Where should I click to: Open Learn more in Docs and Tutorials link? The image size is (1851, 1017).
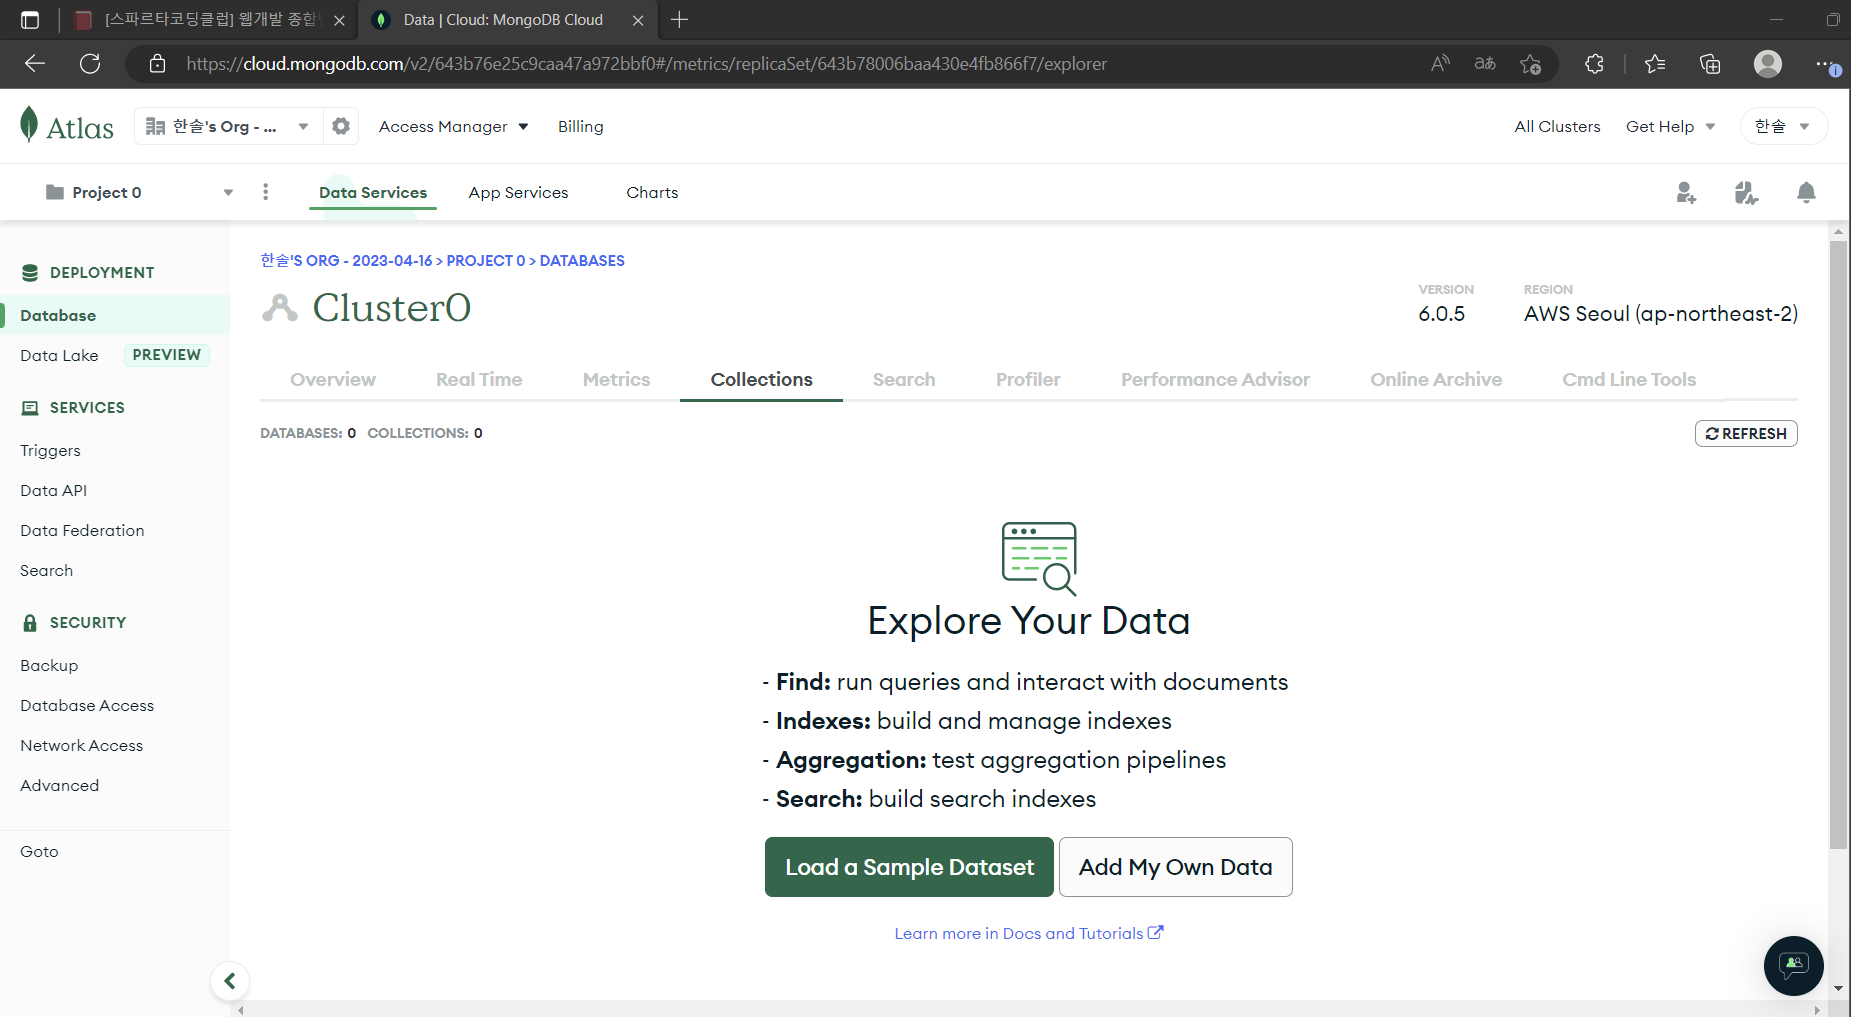(x=1028, y=933)
